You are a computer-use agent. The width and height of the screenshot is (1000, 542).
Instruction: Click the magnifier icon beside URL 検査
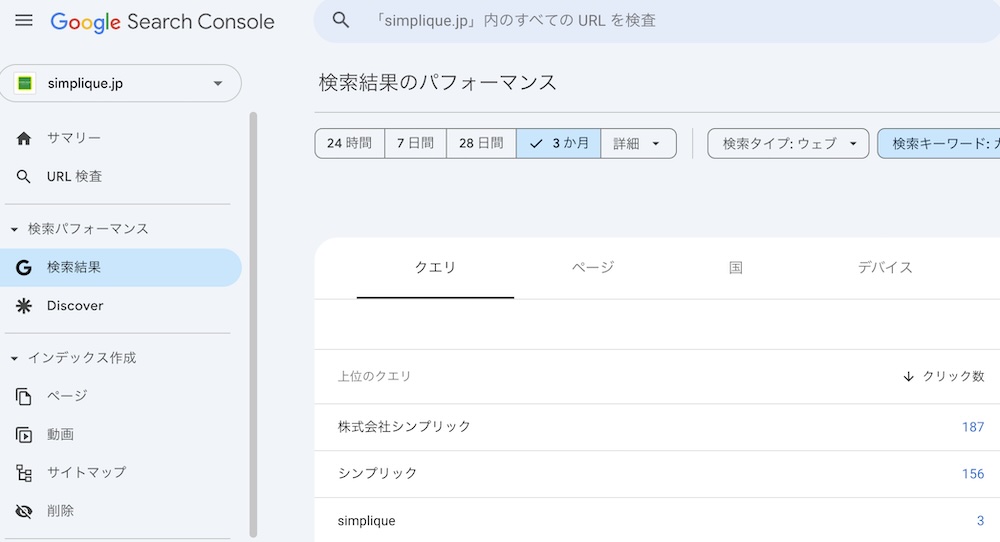point(24,177)
